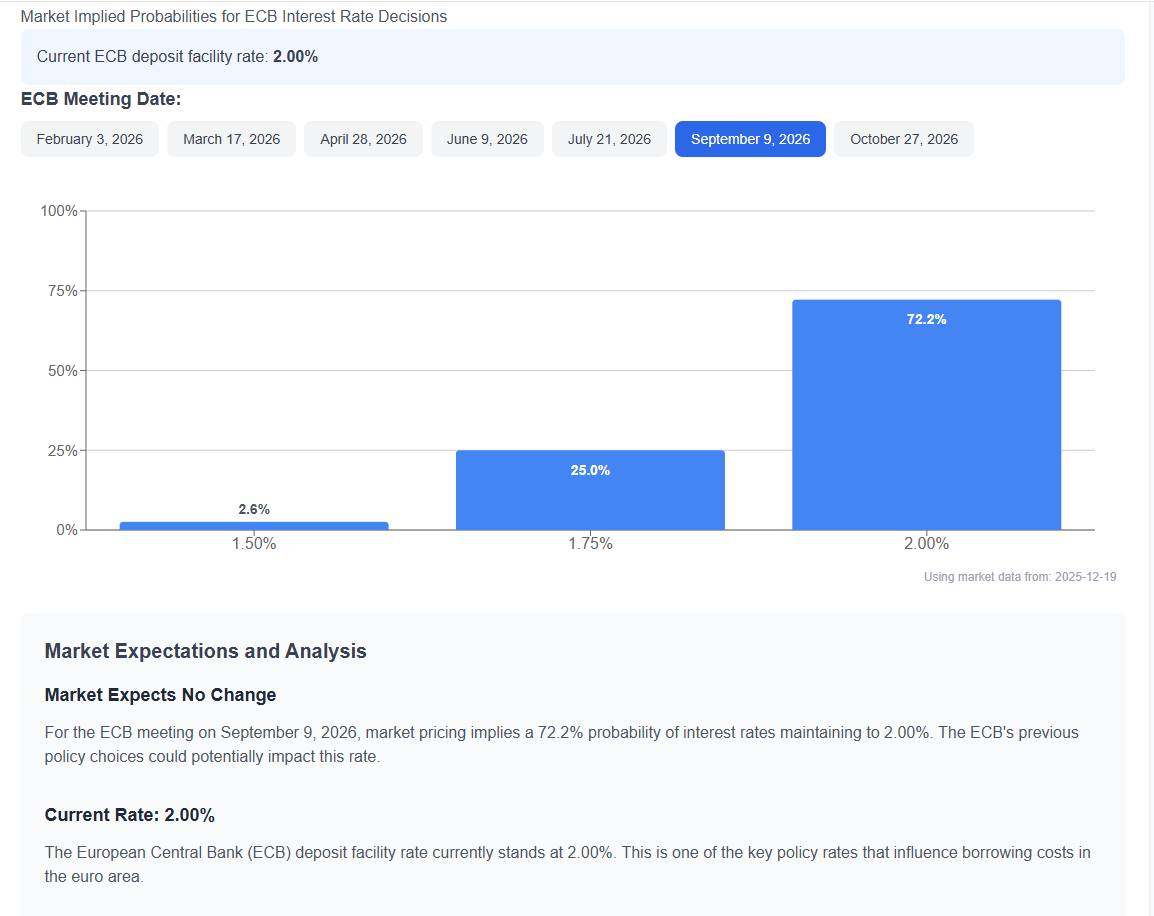Click the Market Expectations and Analysis heading
This screenshot has width=1154, height=916.
coord(205,651)
